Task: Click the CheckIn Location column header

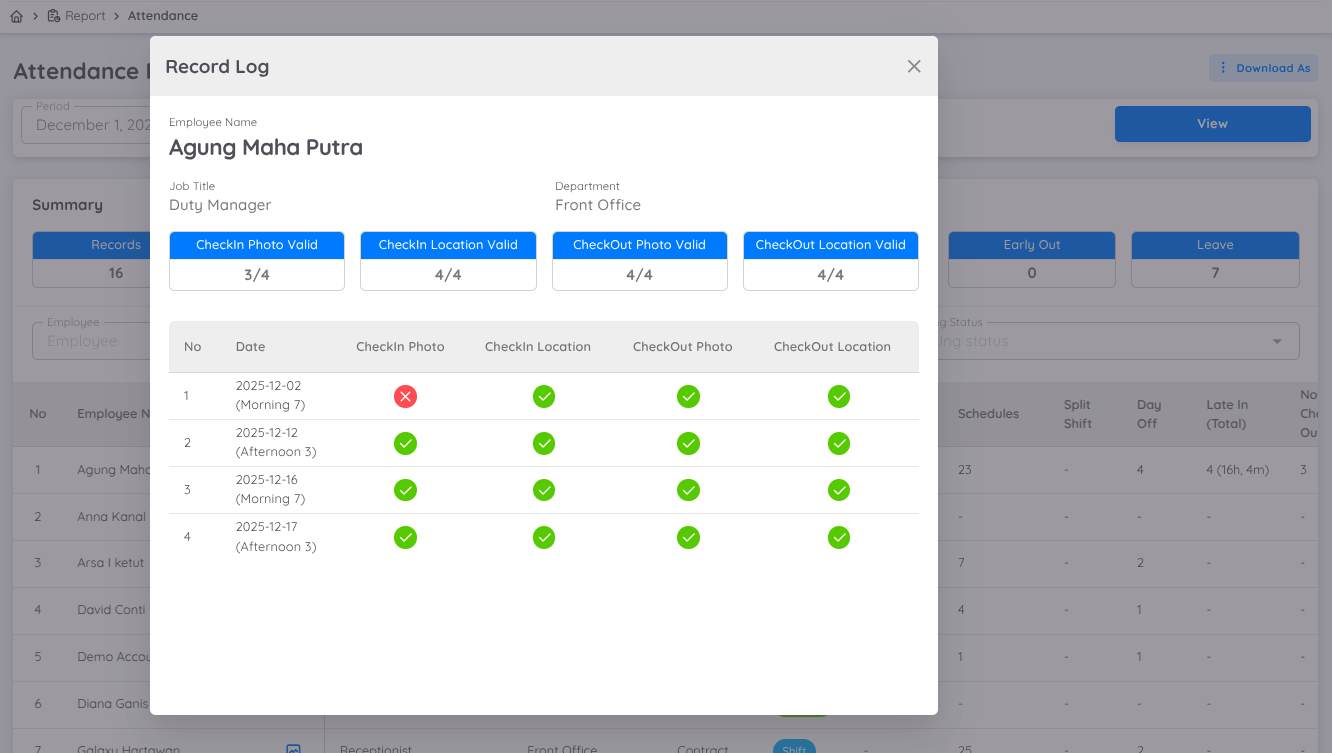Action: pos(537,347)
